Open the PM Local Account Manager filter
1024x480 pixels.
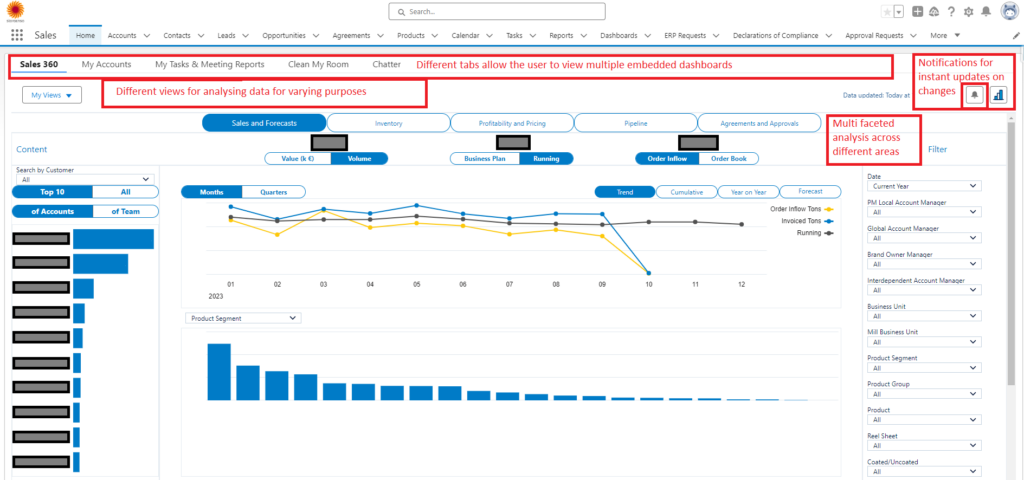pyautogui.click(x=924, y=212)
